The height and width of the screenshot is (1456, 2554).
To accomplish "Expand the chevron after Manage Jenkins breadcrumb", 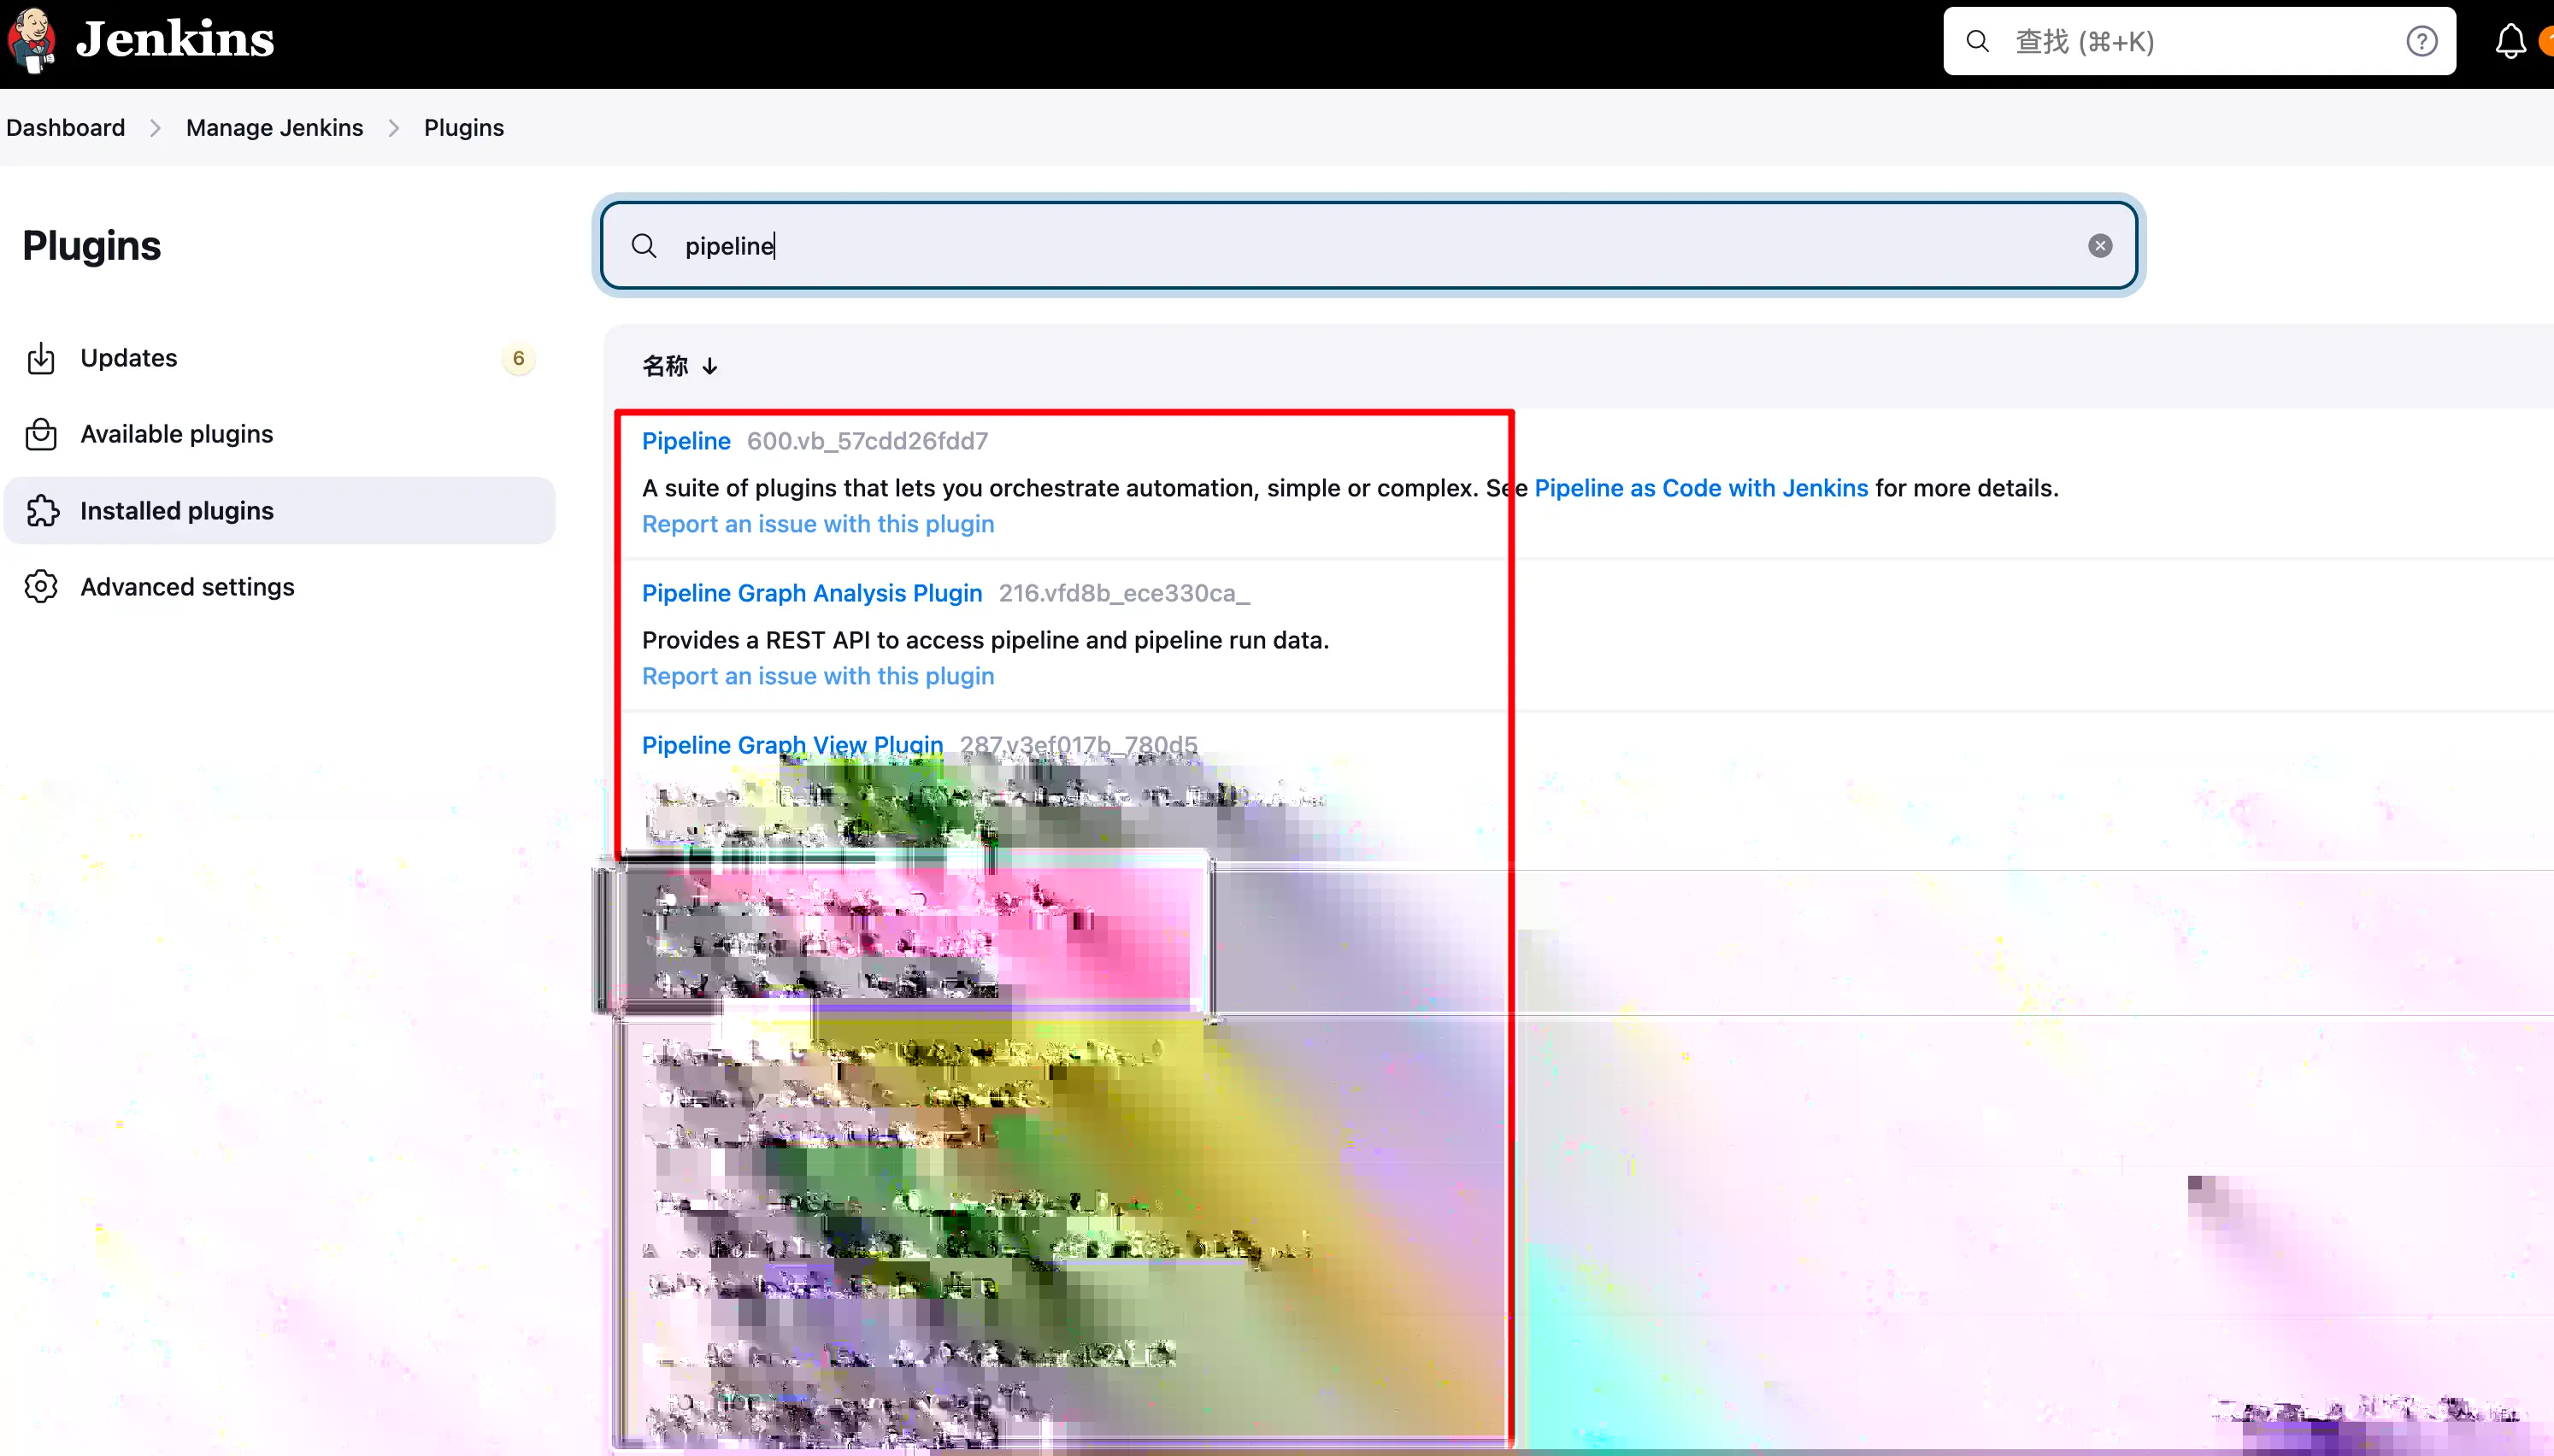I will (394, 128).
